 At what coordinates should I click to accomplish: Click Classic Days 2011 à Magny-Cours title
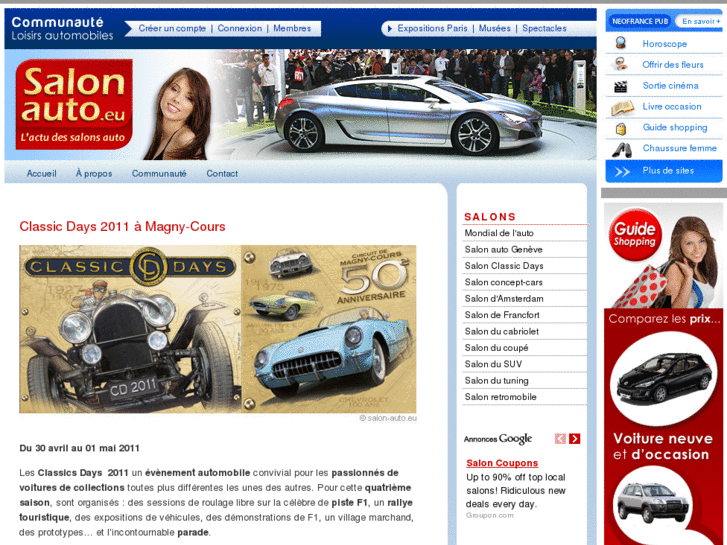[x=122, y=226]
